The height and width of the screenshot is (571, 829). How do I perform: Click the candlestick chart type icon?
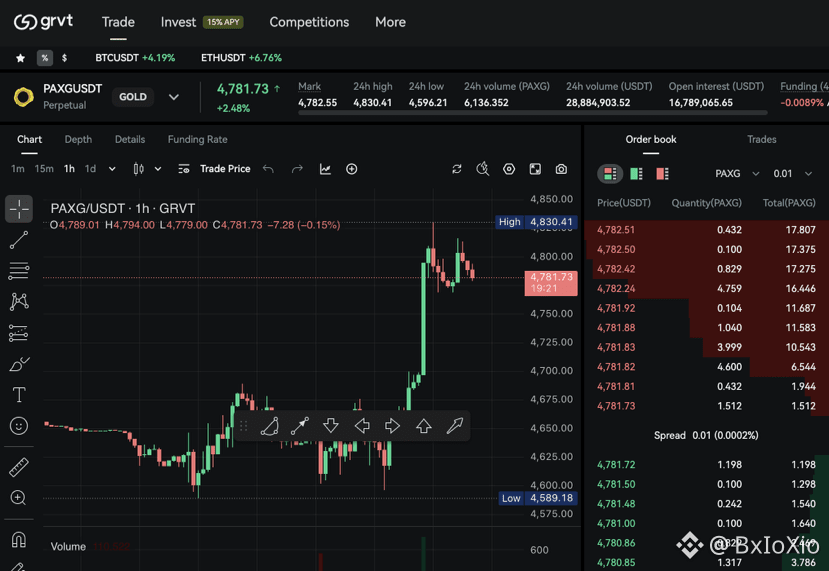click(139, 169)
